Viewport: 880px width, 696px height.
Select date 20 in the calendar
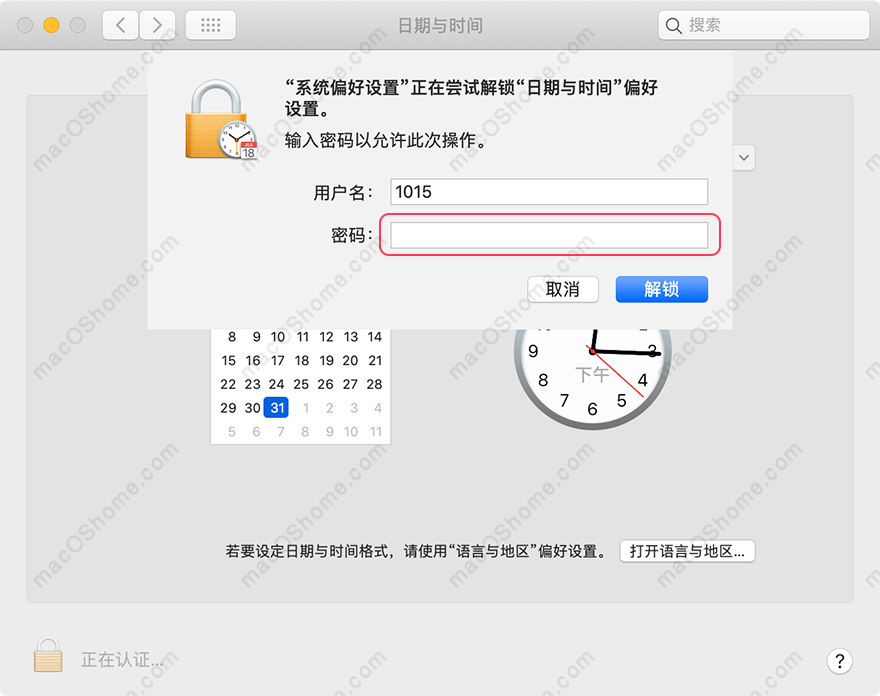pos(350,360)
